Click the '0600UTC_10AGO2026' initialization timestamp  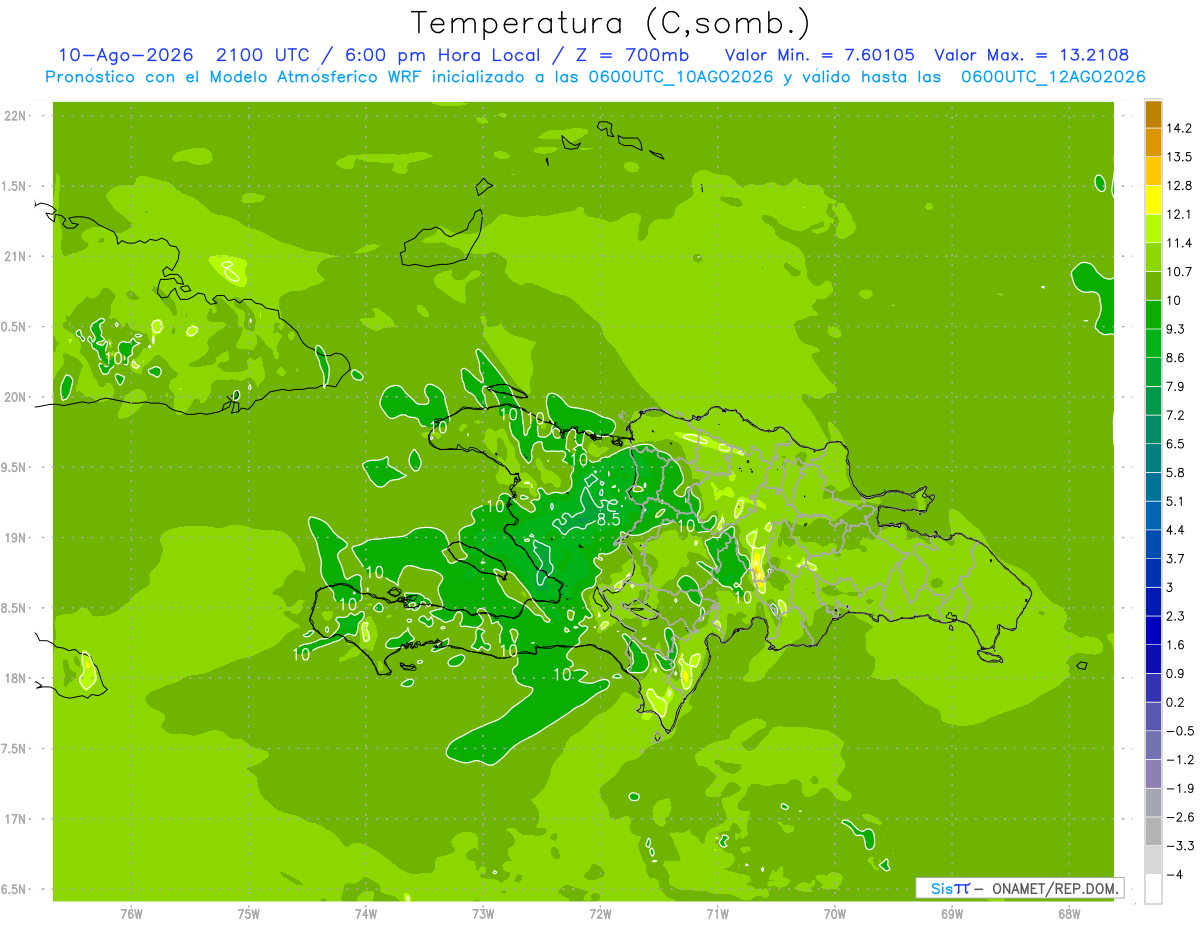[679, 77]
